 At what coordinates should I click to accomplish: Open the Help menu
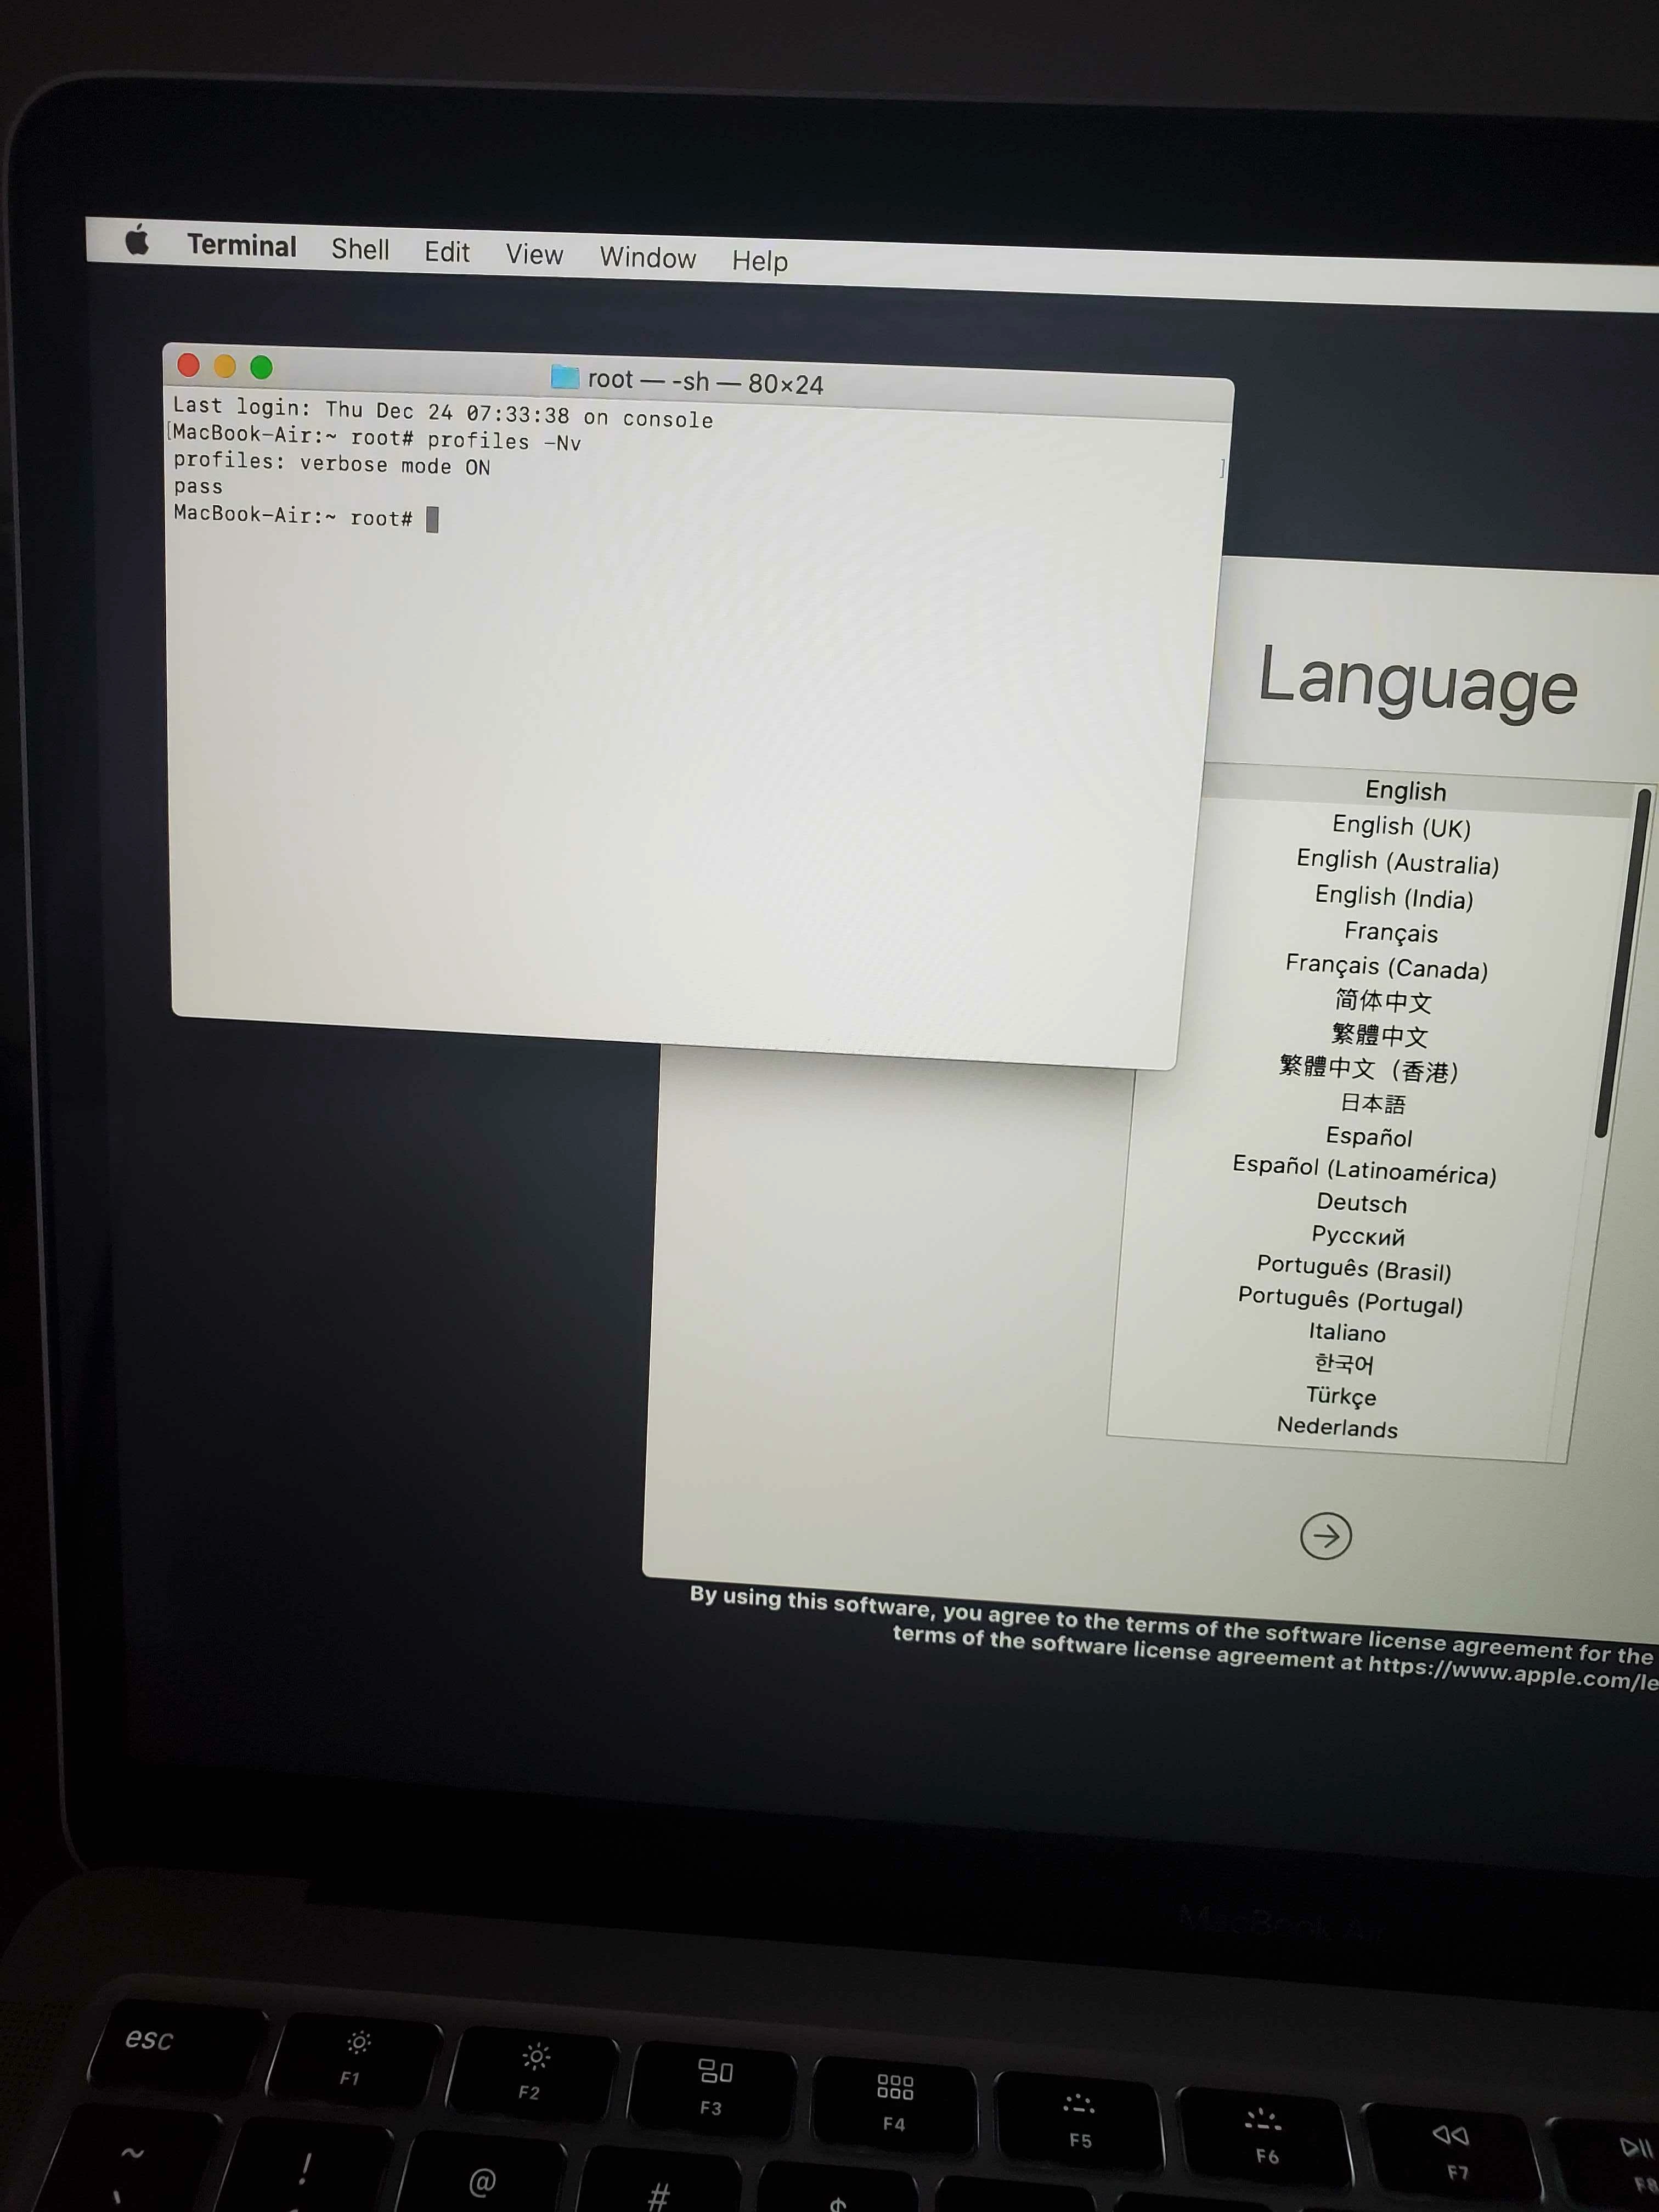[x=760, y=261]
